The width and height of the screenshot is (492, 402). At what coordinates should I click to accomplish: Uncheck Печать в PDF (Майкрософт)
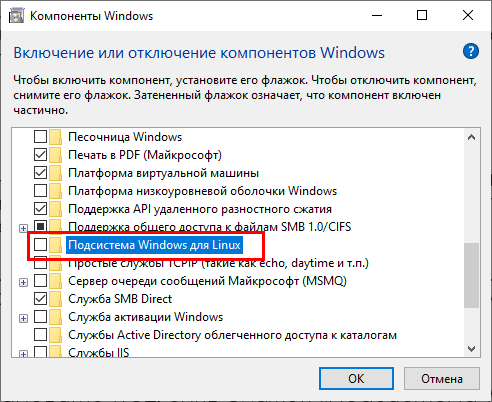[40, 155]
